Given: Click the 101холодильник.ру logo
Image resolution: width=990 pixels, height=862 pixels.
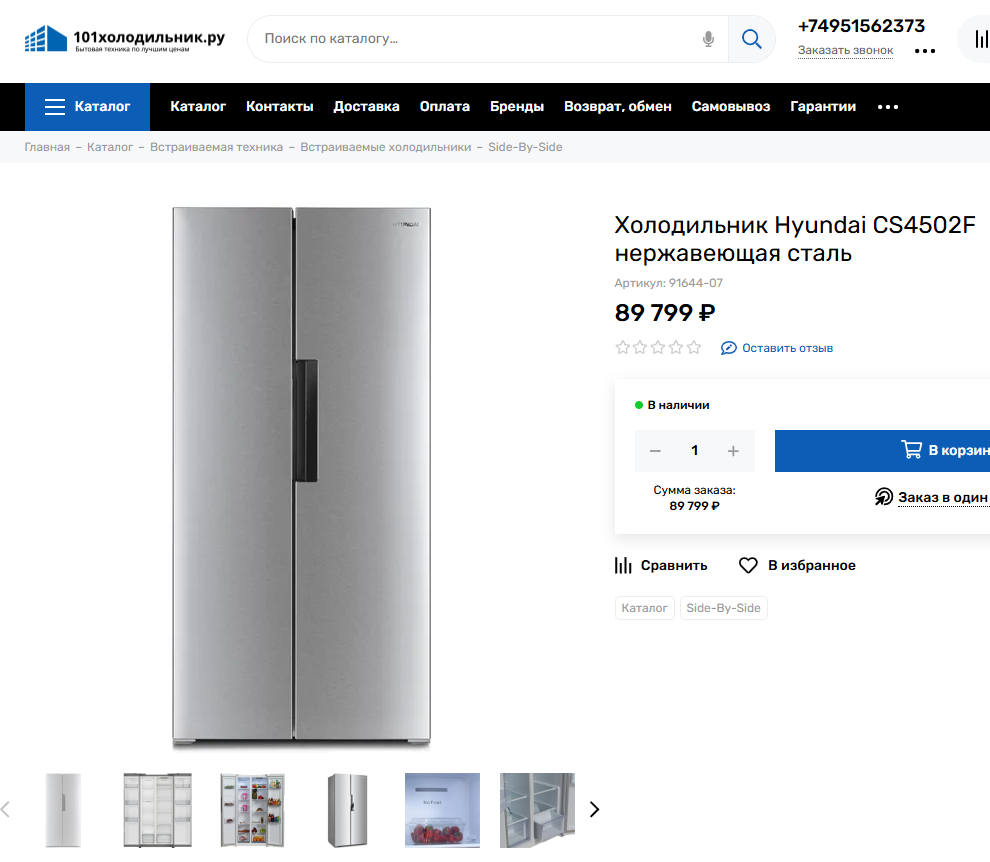Looking at the screenshot, I should (x=125, y=40).
